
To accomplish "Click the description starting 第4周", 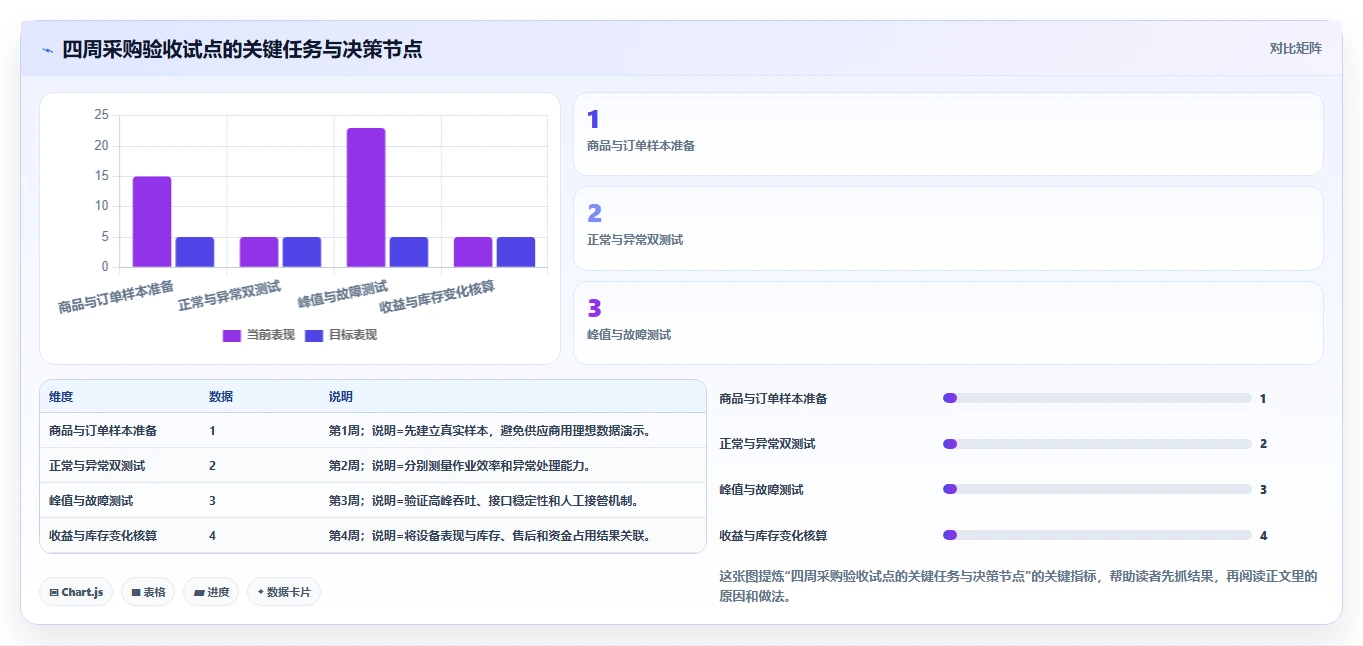I will click(x=490, y=536).
